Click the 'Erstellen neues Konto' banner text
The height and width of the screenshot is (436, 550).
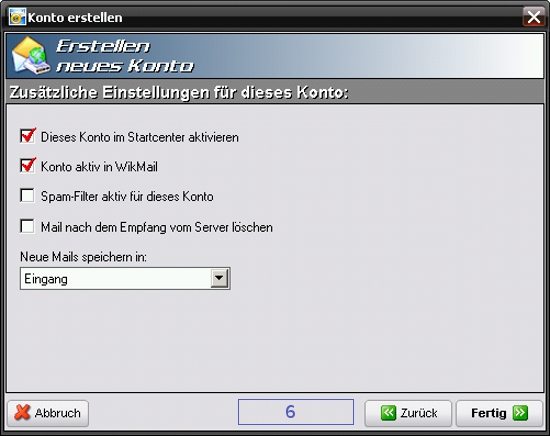[125, 56]
